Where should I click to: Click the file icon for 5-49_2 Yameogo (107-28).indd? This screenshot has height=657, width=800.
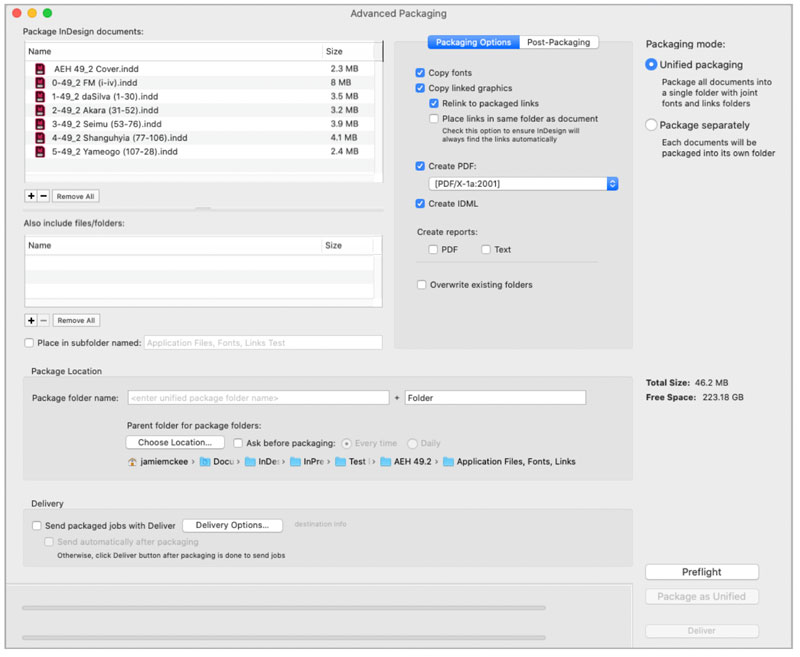pyautogui.click(x=40, y=151)
